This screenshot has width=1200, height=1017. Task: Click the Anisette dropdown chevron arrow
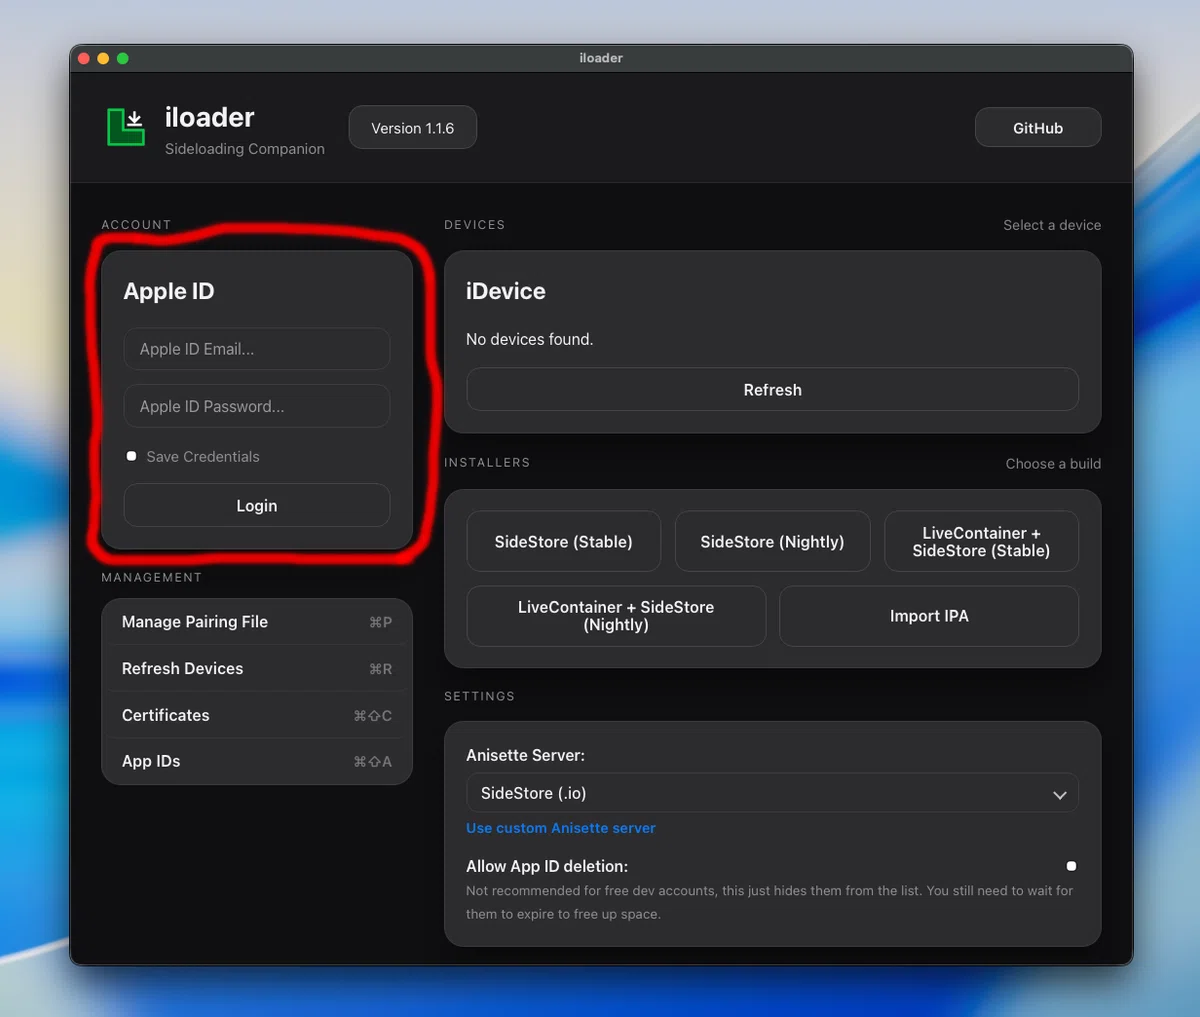point(1059,795)
